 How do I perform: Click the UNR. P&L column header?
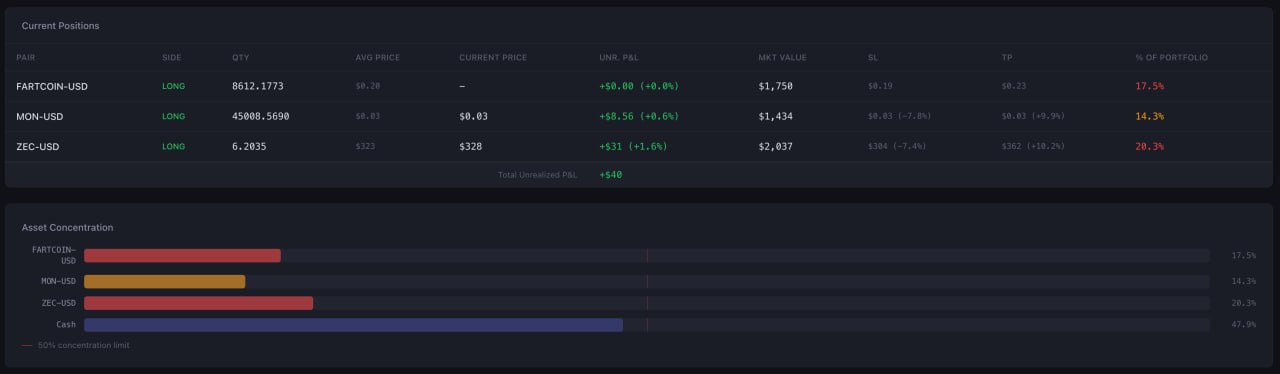(619, 58)
